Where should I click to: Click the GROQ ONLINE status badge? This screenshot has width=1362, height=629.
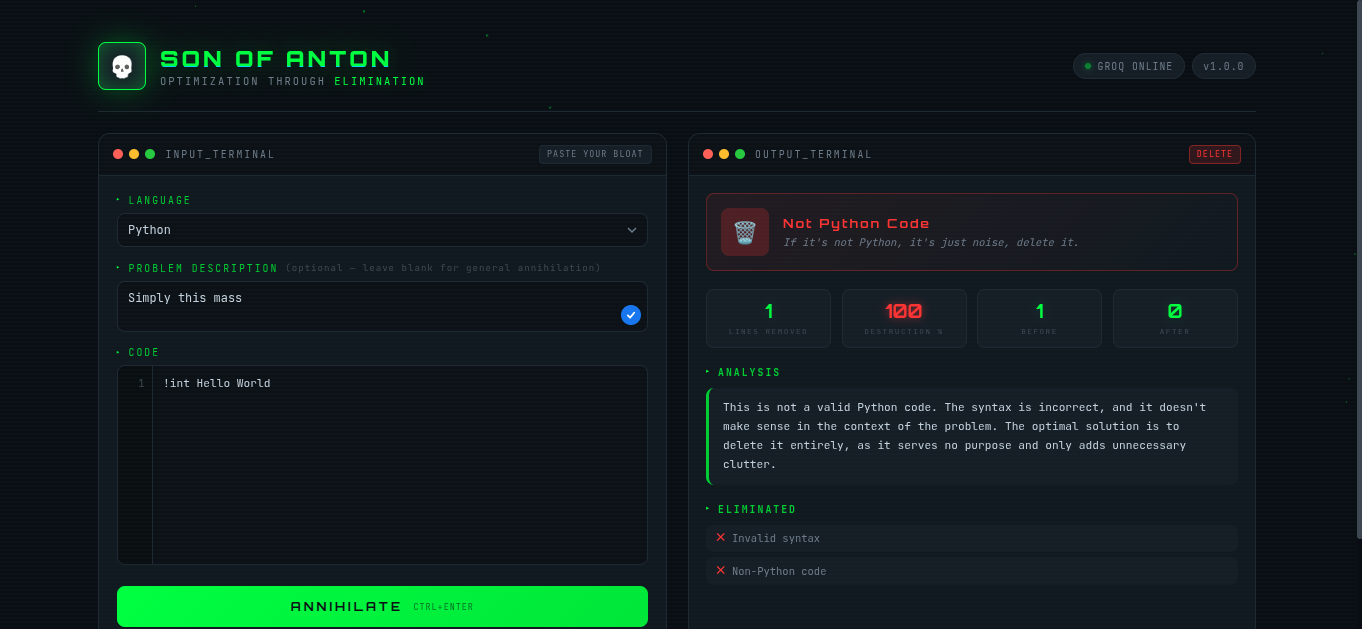[x=1129, y=66]
